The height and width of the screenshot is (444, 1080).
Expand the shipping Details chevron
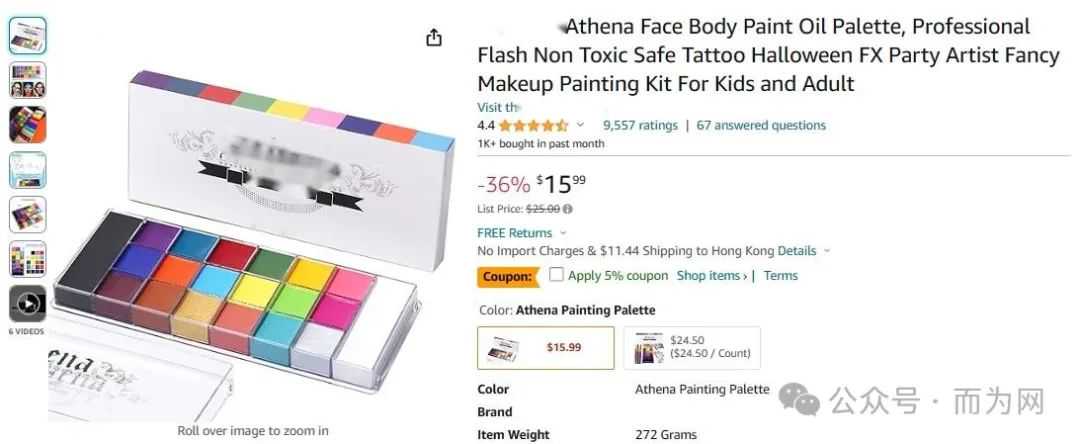pyautogui.click(x=827, y=251)
